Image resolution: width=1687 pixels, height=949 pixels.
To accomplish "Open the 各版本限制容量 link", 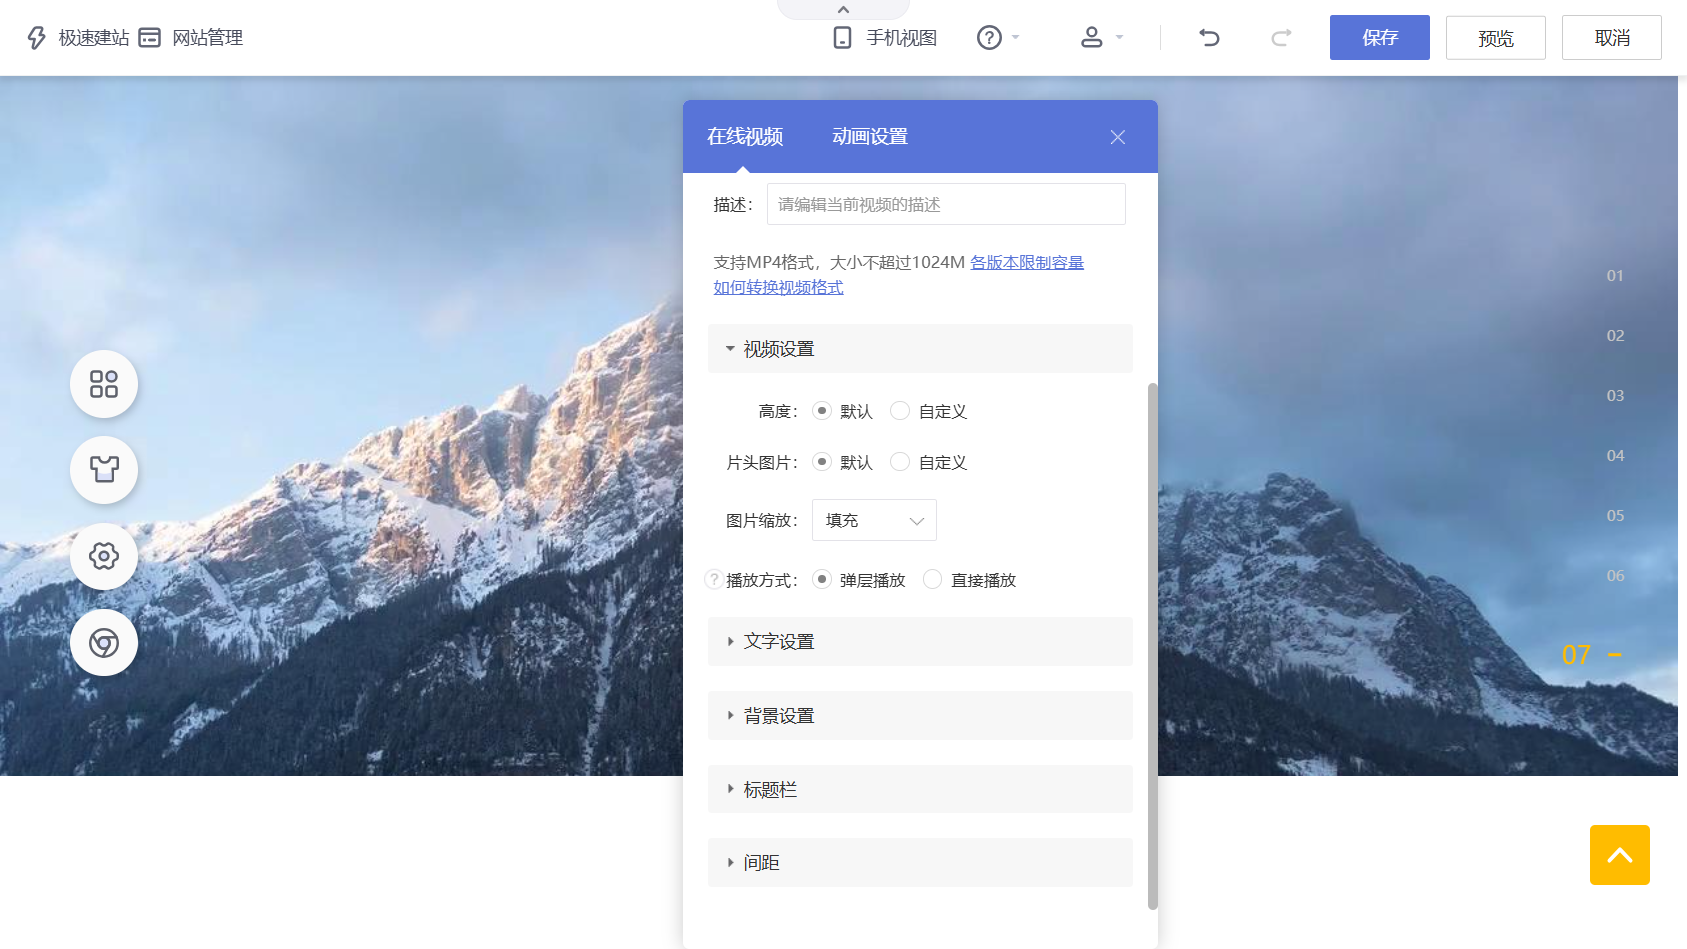I will [x=1027, y=262].
